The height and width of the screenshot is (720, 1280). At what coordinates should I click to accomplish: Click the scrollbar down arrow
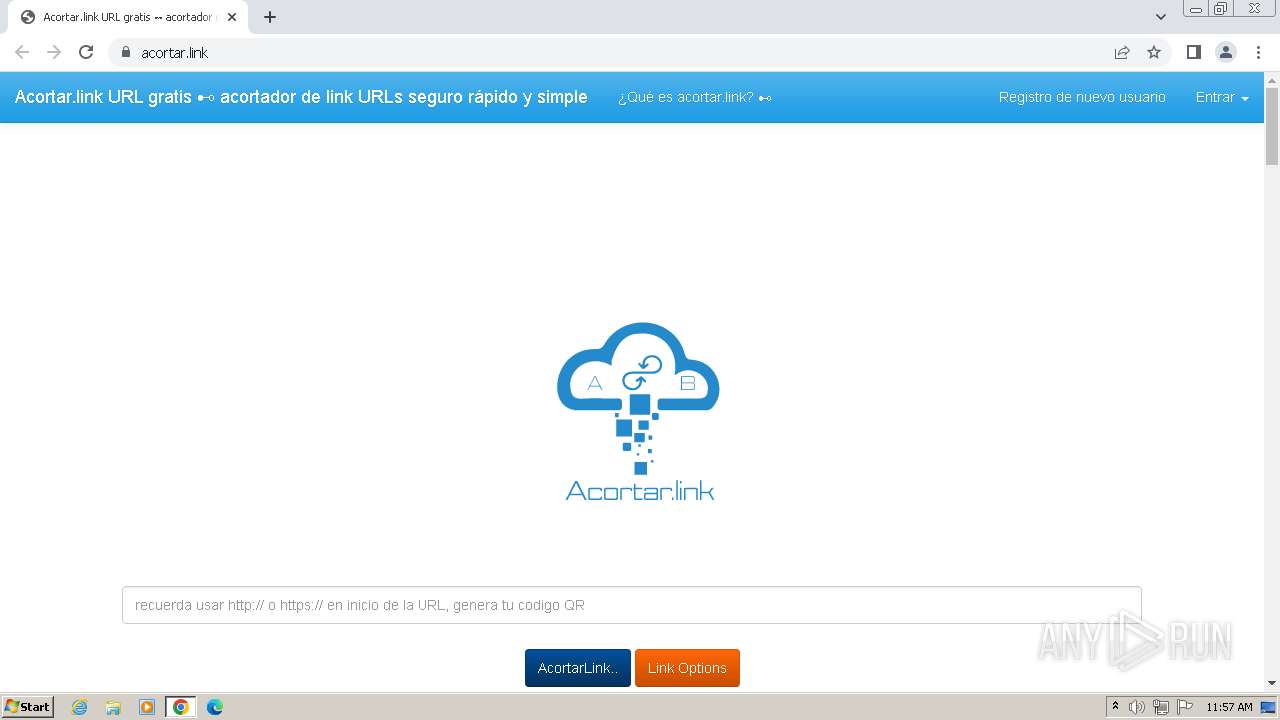[1272, 683]
